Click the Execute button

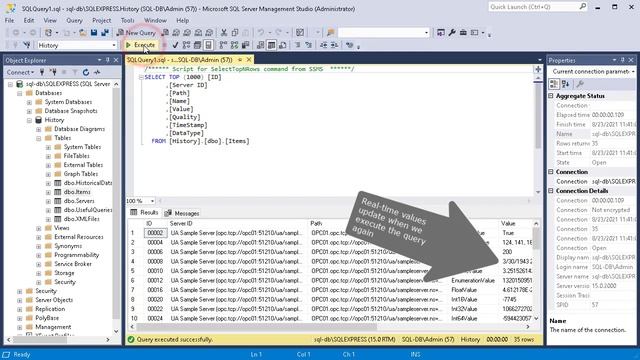[x=141, y=45]
